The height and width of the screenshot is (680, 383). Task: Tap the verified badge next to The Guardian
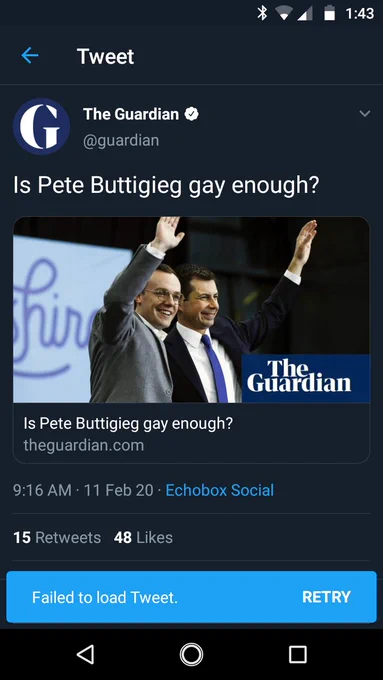tap(191, 114)
